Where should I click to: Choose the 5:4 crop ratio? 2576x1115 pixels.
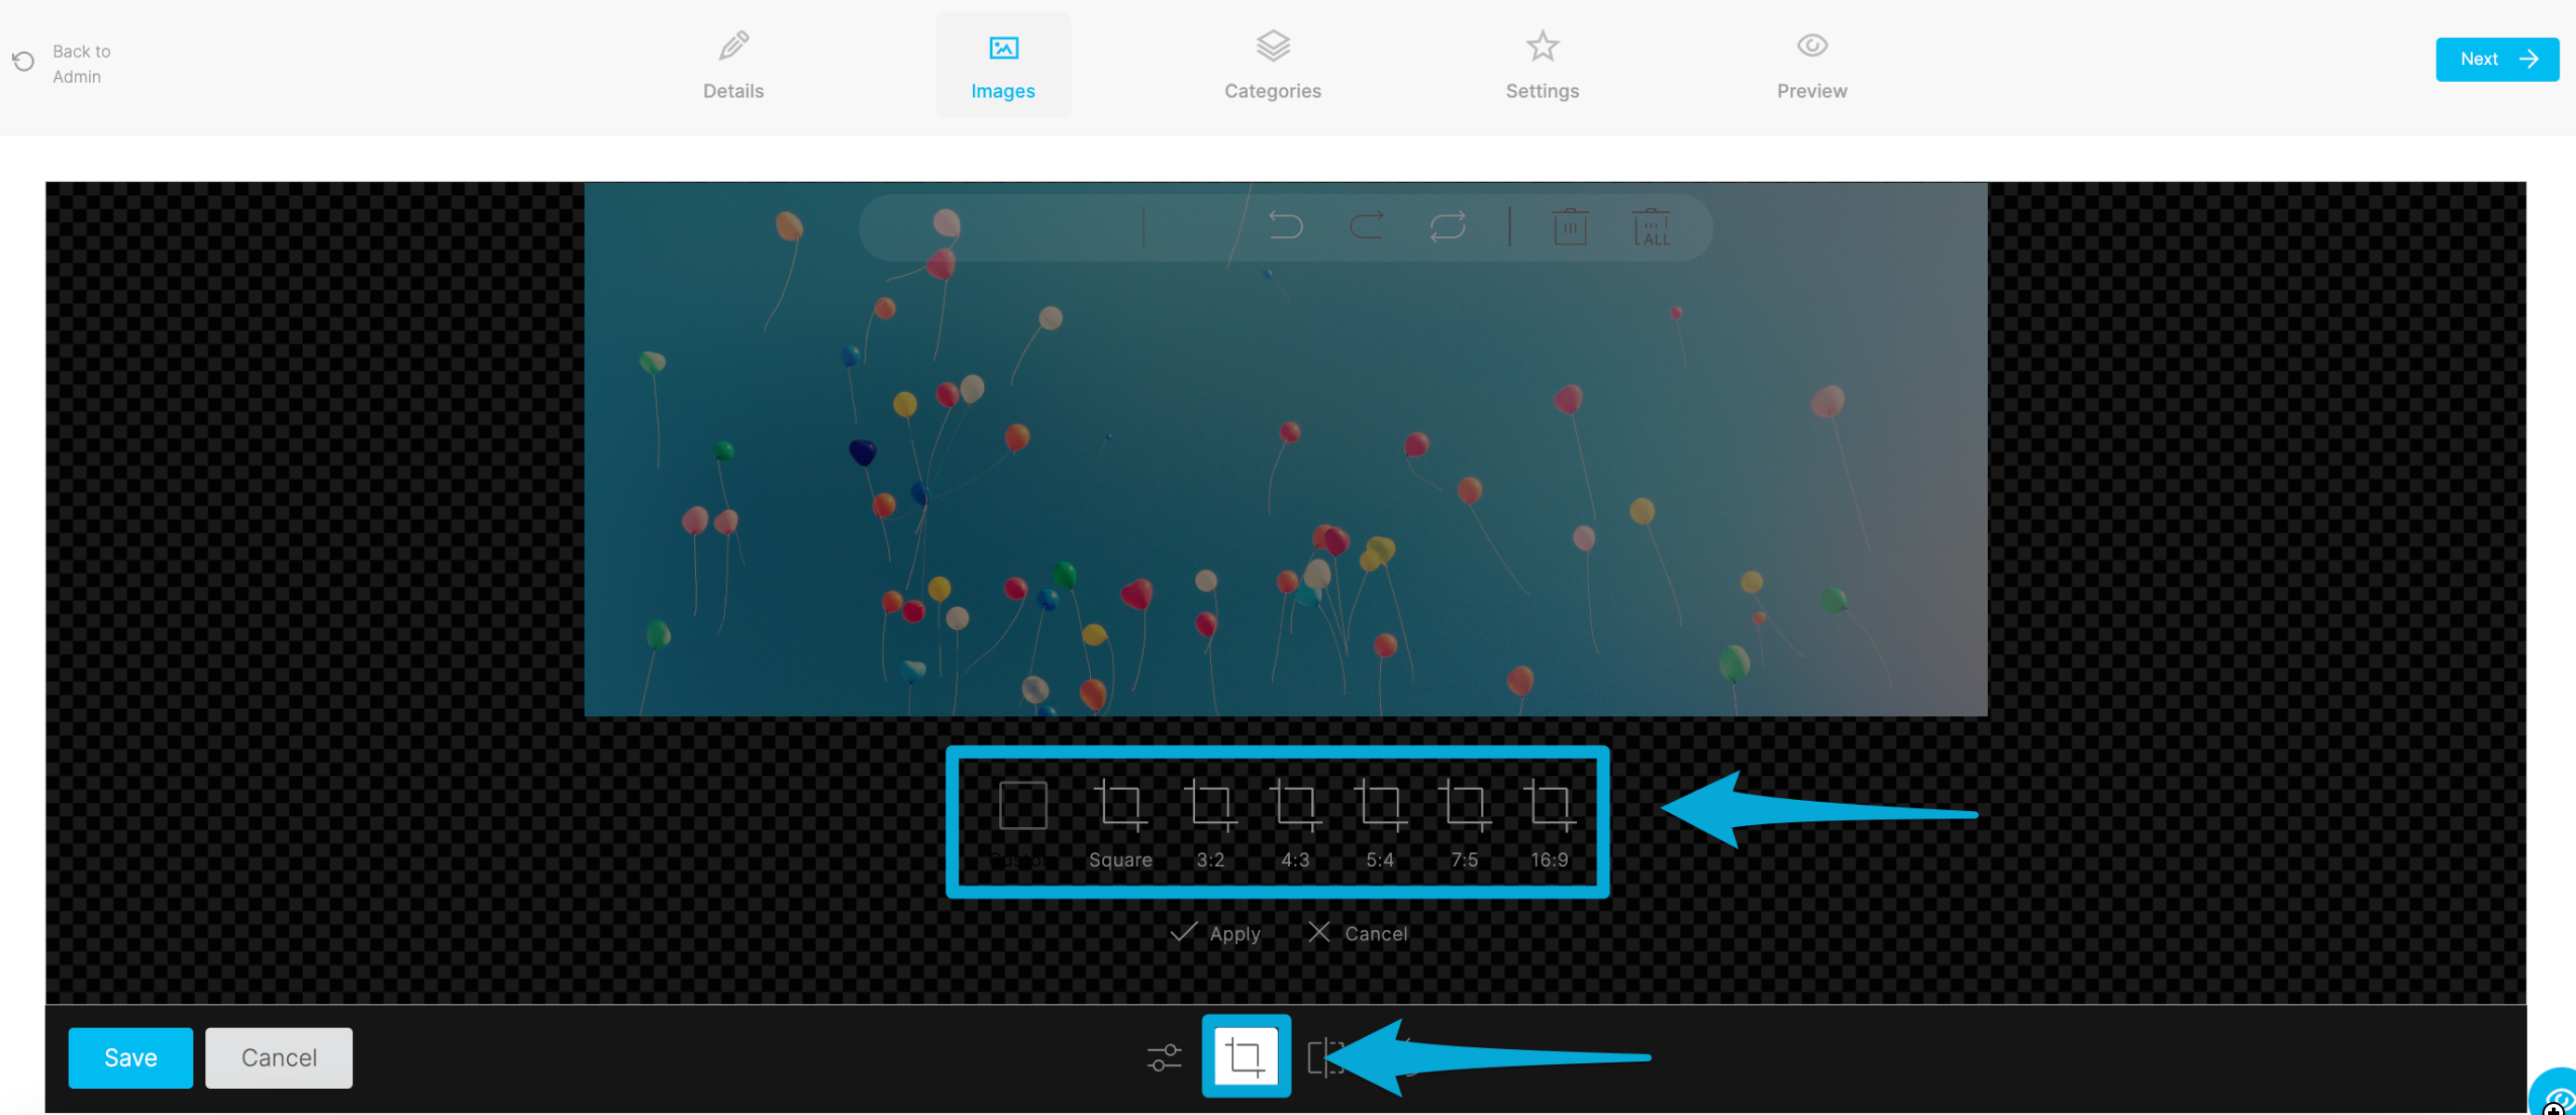point(1380,822)
